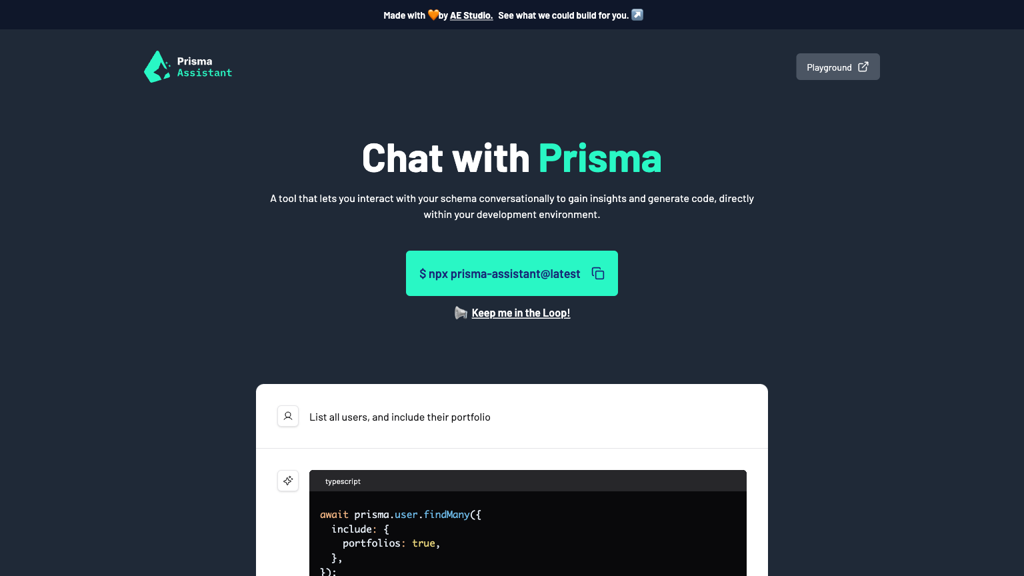Click the Prisma triangle logo
The image size is (1024, 576).
[x=157, y=66]
